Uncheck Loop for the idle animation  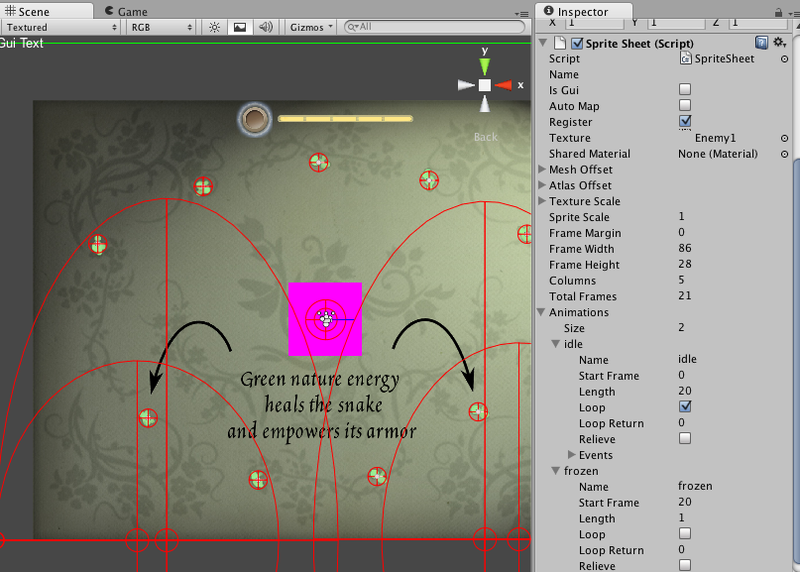click(685, 407)
